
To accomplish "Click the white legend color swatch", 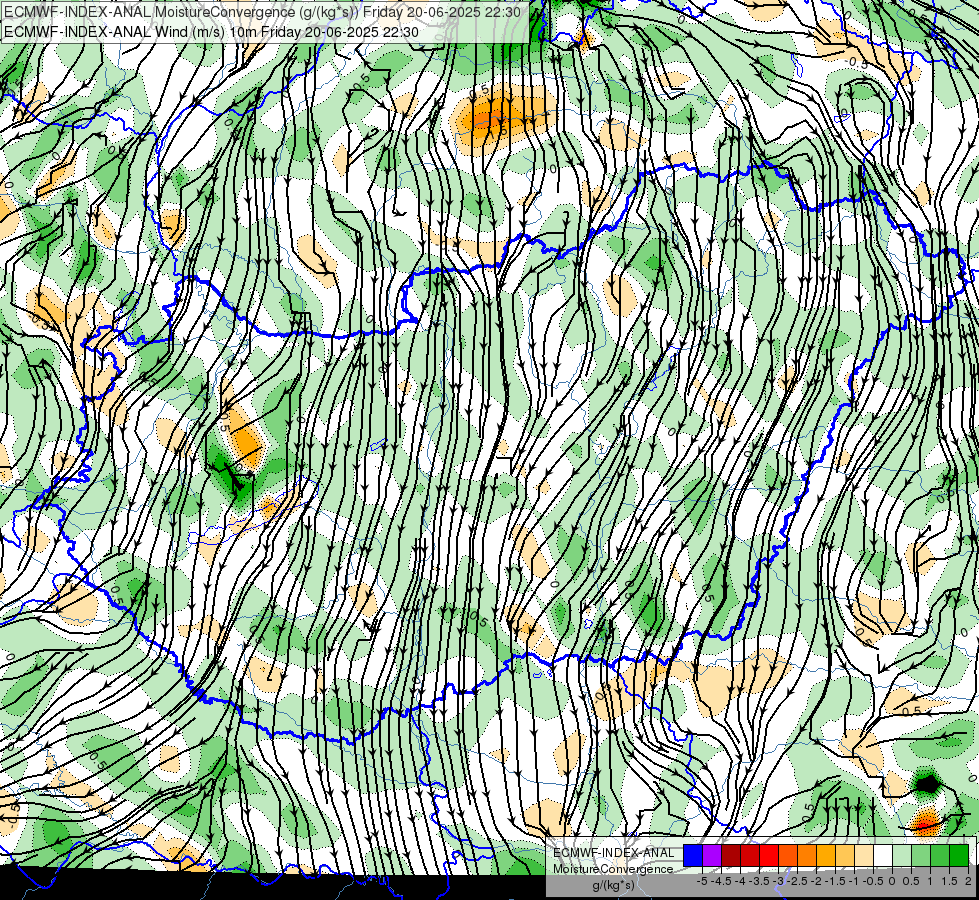I will 882,855.
